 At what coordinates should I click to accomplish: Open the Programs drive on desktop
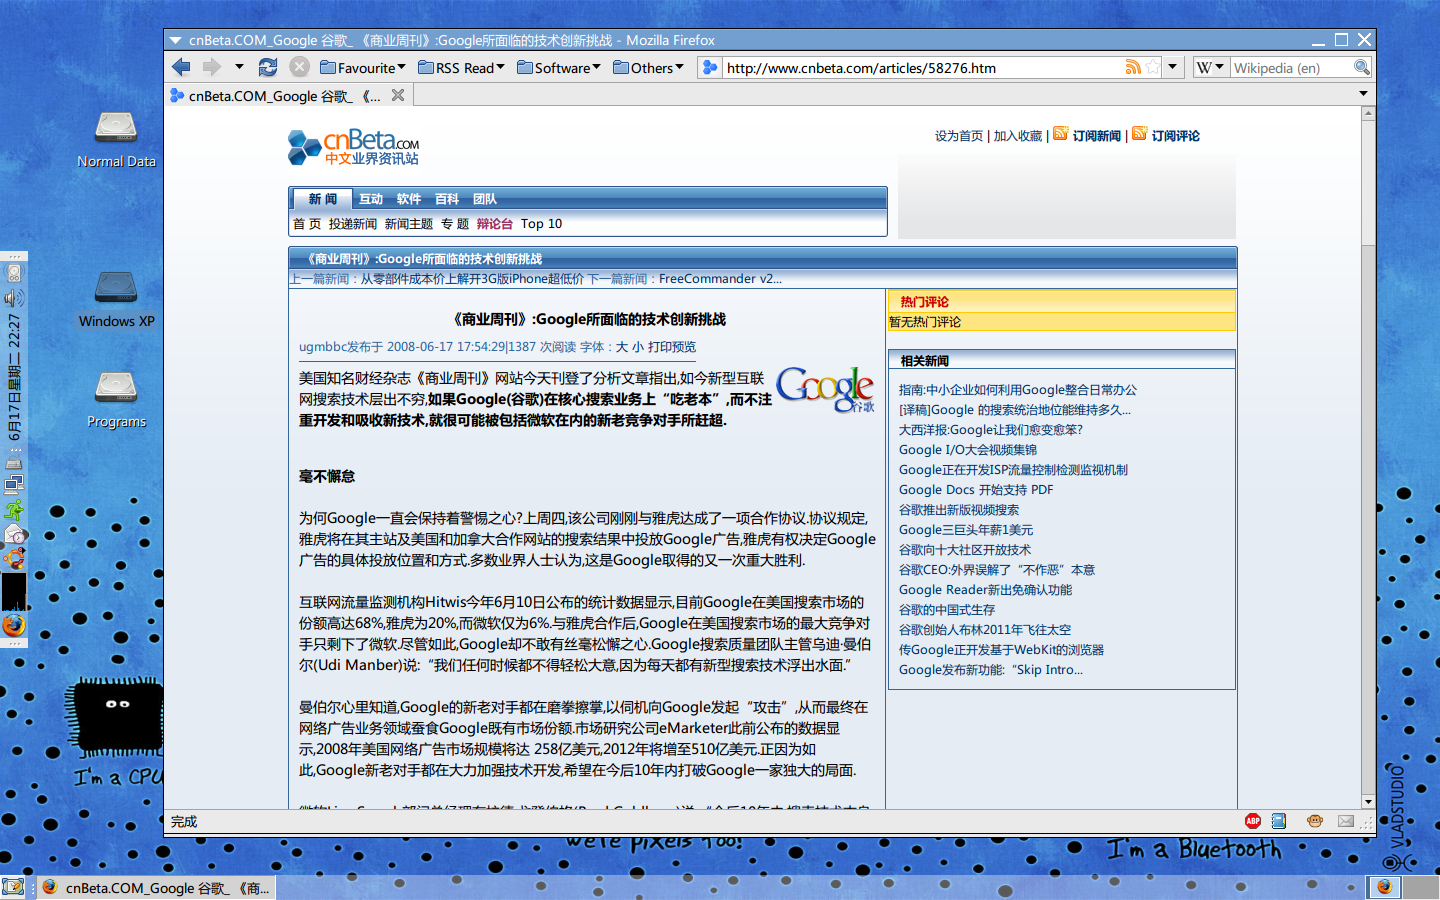pos(116,400)
